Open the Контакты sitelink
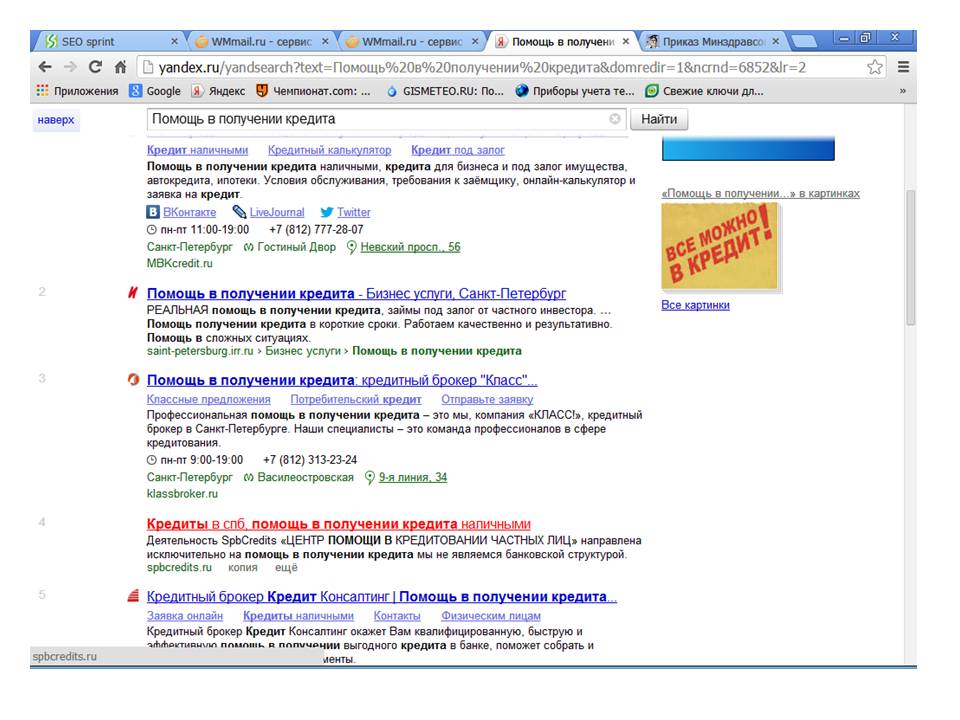The image size is (960, 720). (x=397, y=616)
